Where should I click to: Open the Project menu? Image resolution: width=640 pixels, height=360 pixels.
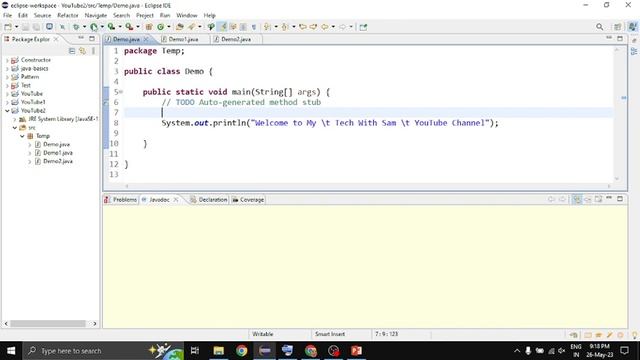144,15
